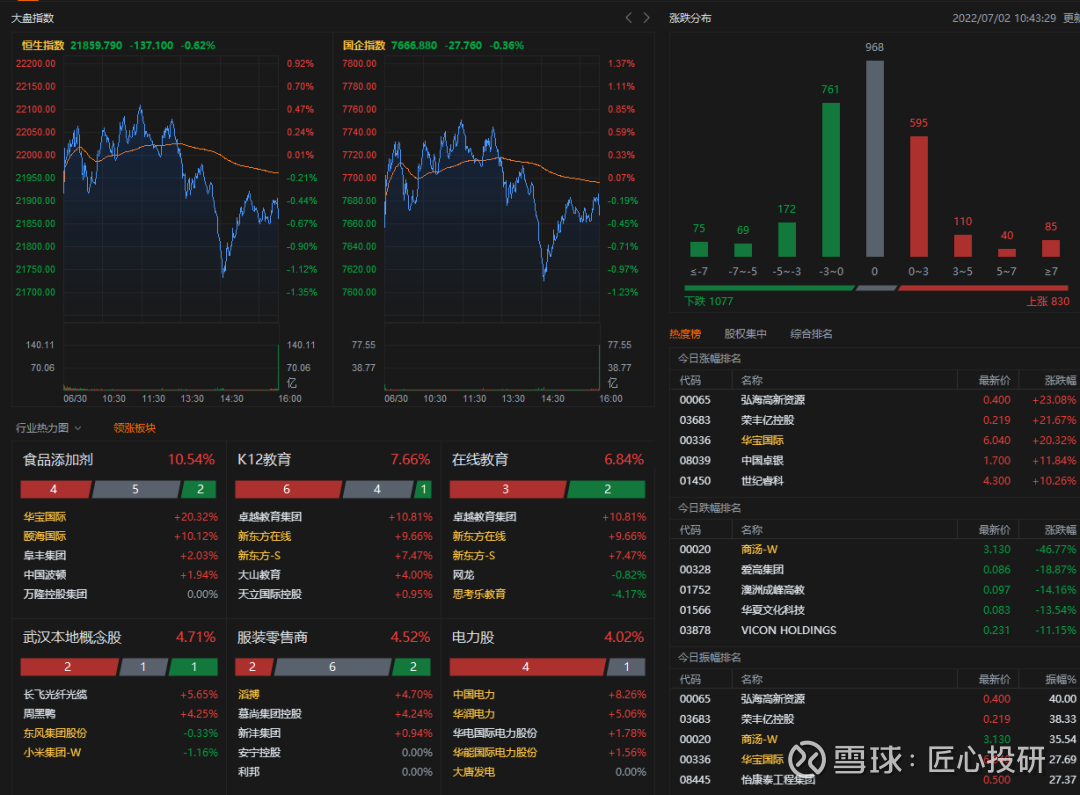Switch to the 综合排名 tab
1080x795 pixels.
[x=811, y=334]
